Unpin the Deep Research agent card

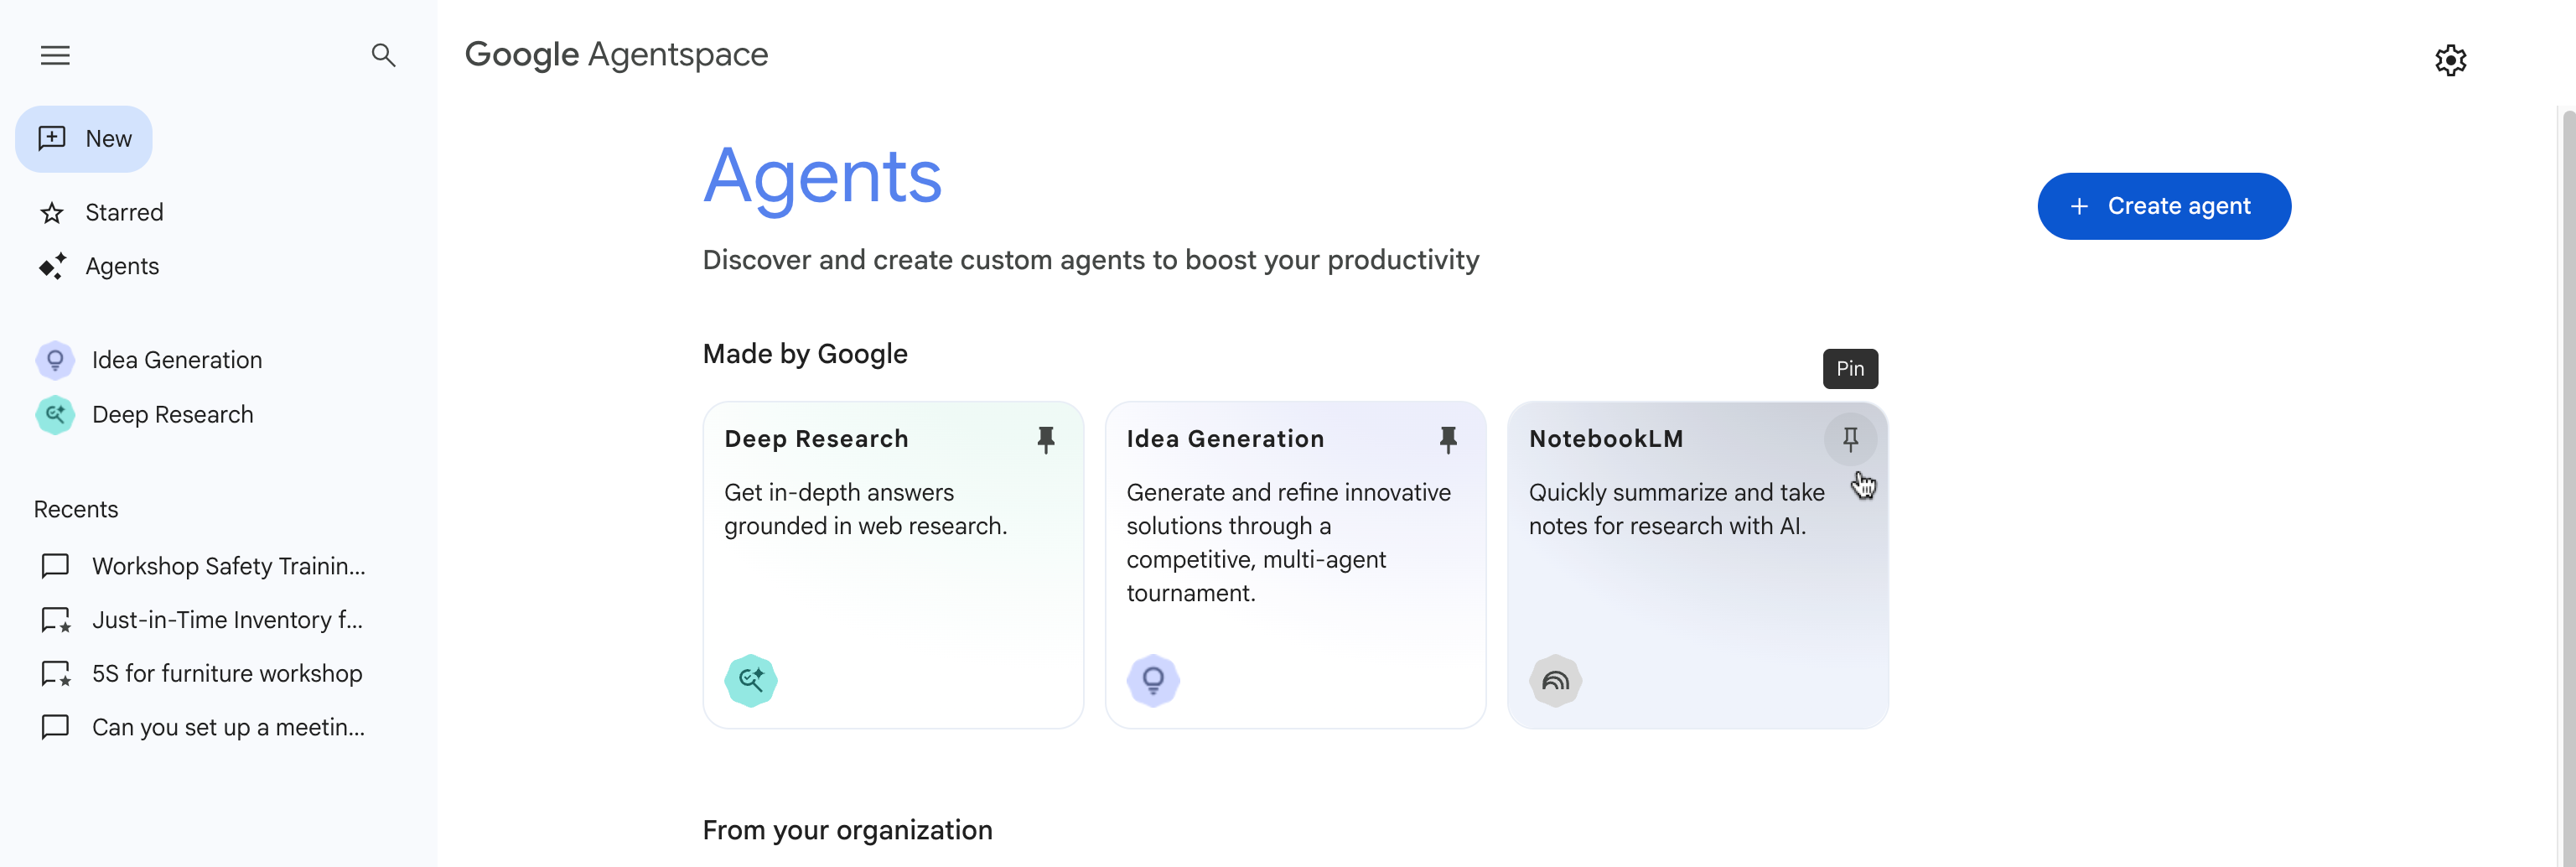click(1045, 439)
